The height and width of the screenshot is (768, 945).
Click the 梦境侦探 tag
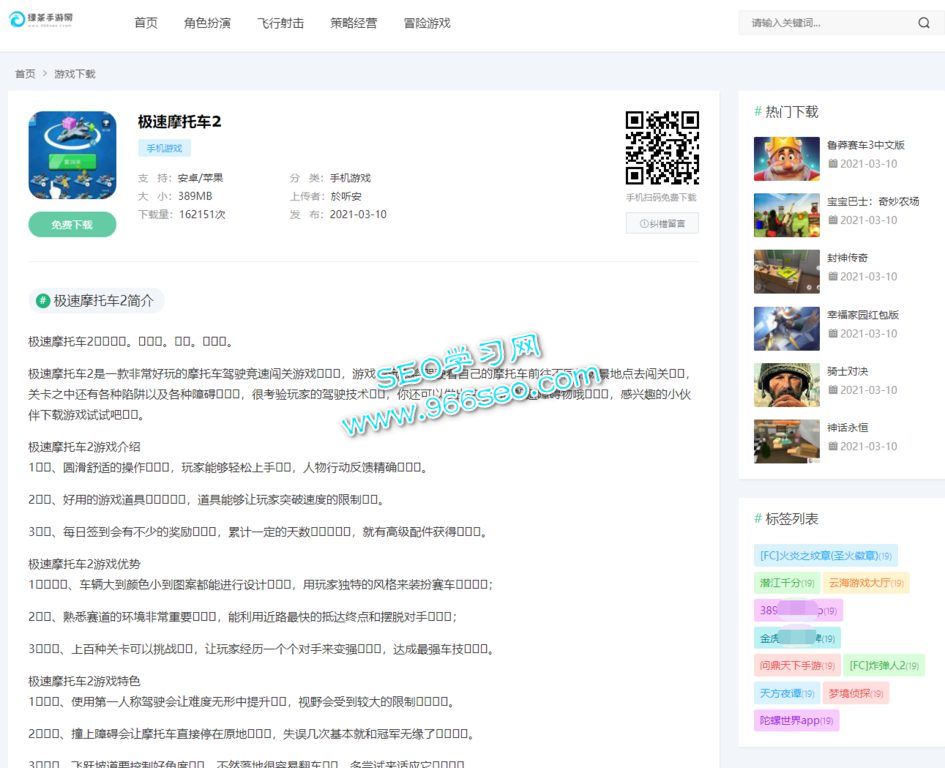point(856,693)
